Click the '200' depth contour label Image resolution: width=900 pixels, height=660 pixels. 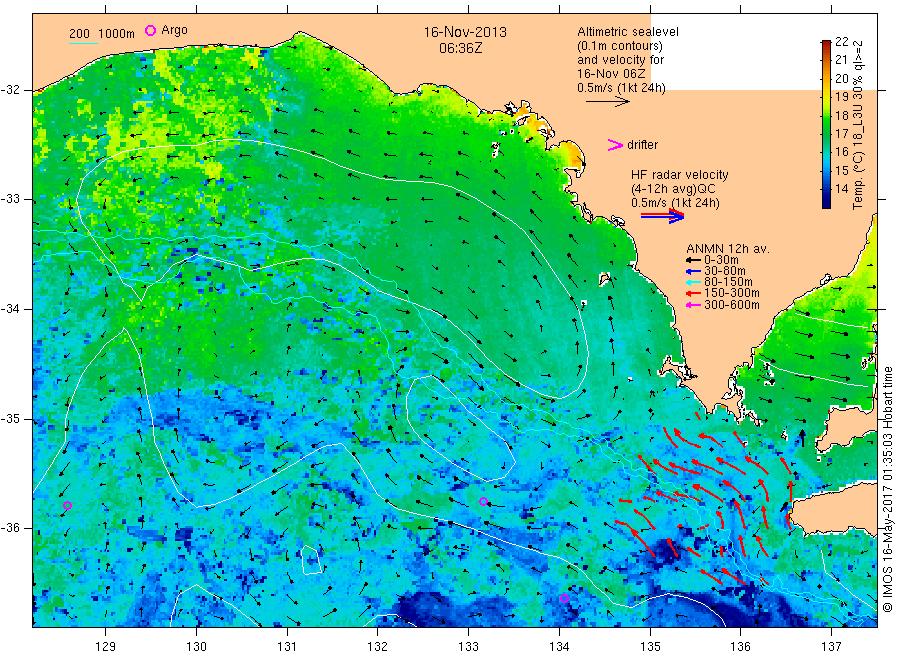[x=79, y=34]
